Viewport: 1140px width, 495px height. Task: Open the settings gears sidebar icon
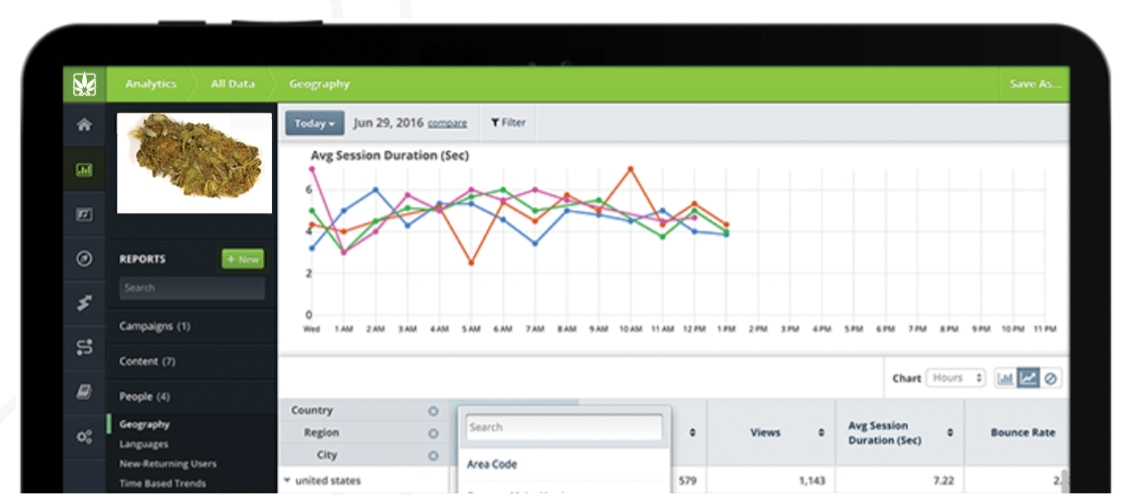pyautogui.click(x=84, y=437)
